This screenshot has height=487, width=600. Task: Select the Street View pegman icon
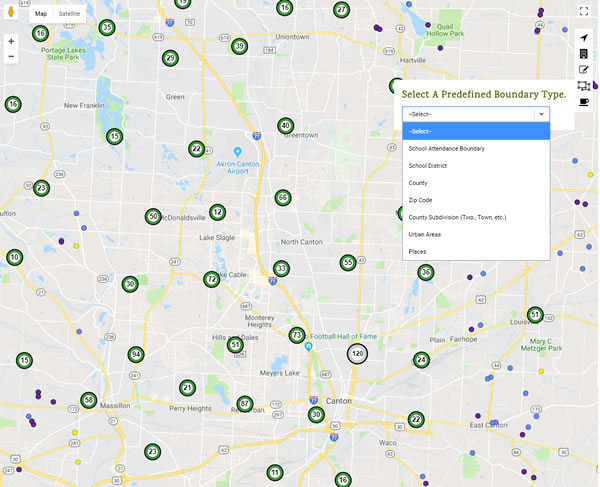[x=11, y=14]
